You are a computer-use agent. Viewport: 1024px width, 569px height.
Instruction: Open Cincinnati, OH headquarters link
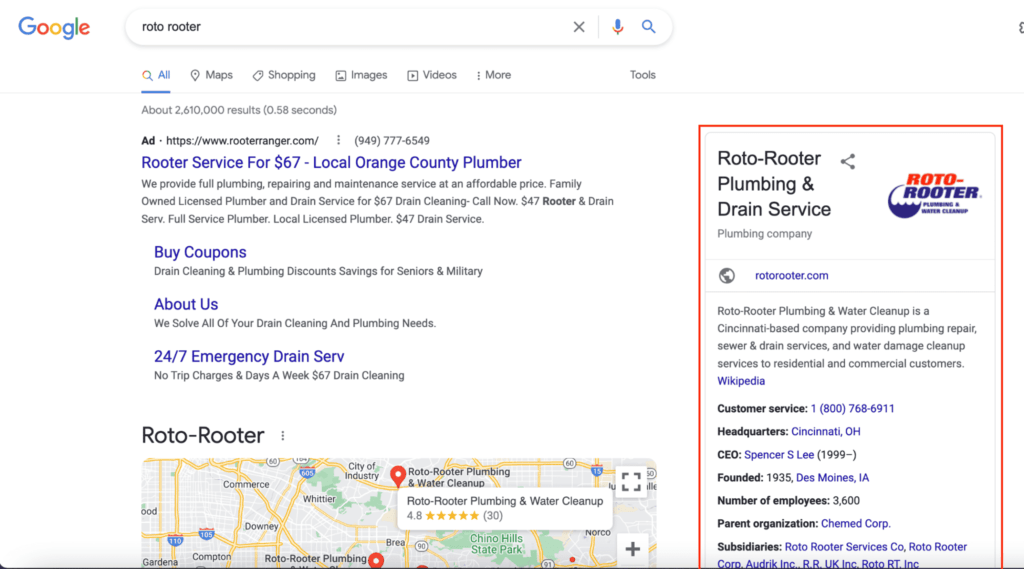click(825, 432)
